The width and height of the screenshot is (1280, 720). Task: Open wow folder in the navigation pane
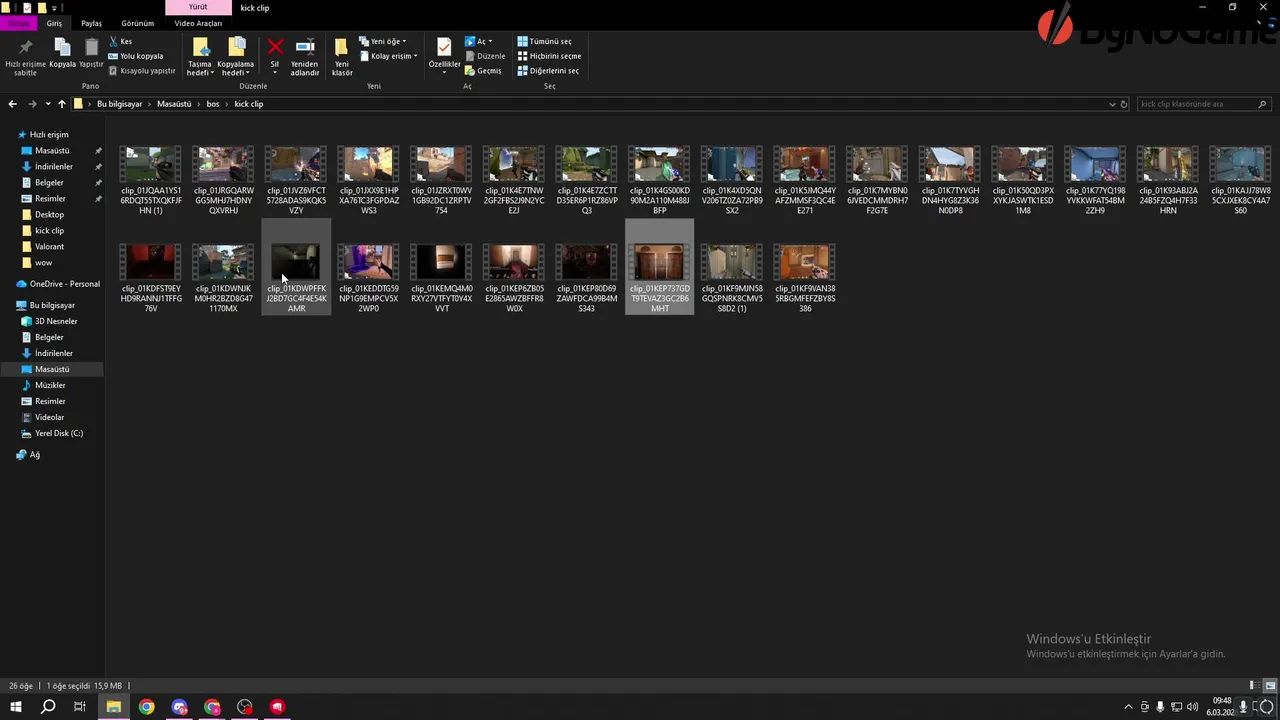point(43,262)
